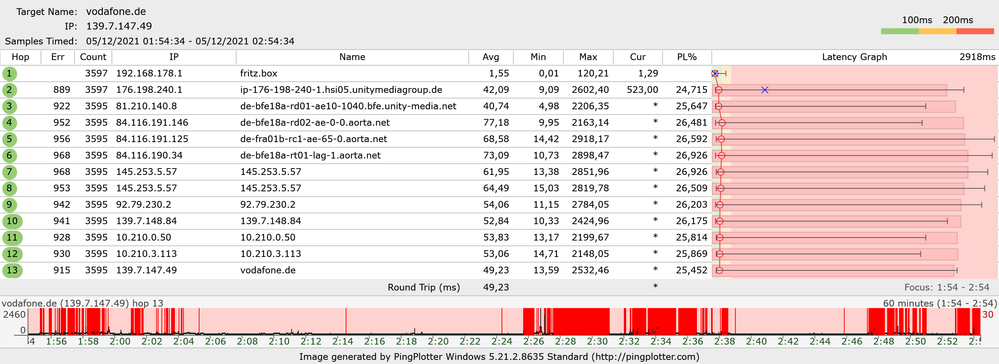This screenshot has width=999, height=364.
Task: Click the 60 minutes (1:54 - 2:54) label
Action: click(x=939, y=303)
